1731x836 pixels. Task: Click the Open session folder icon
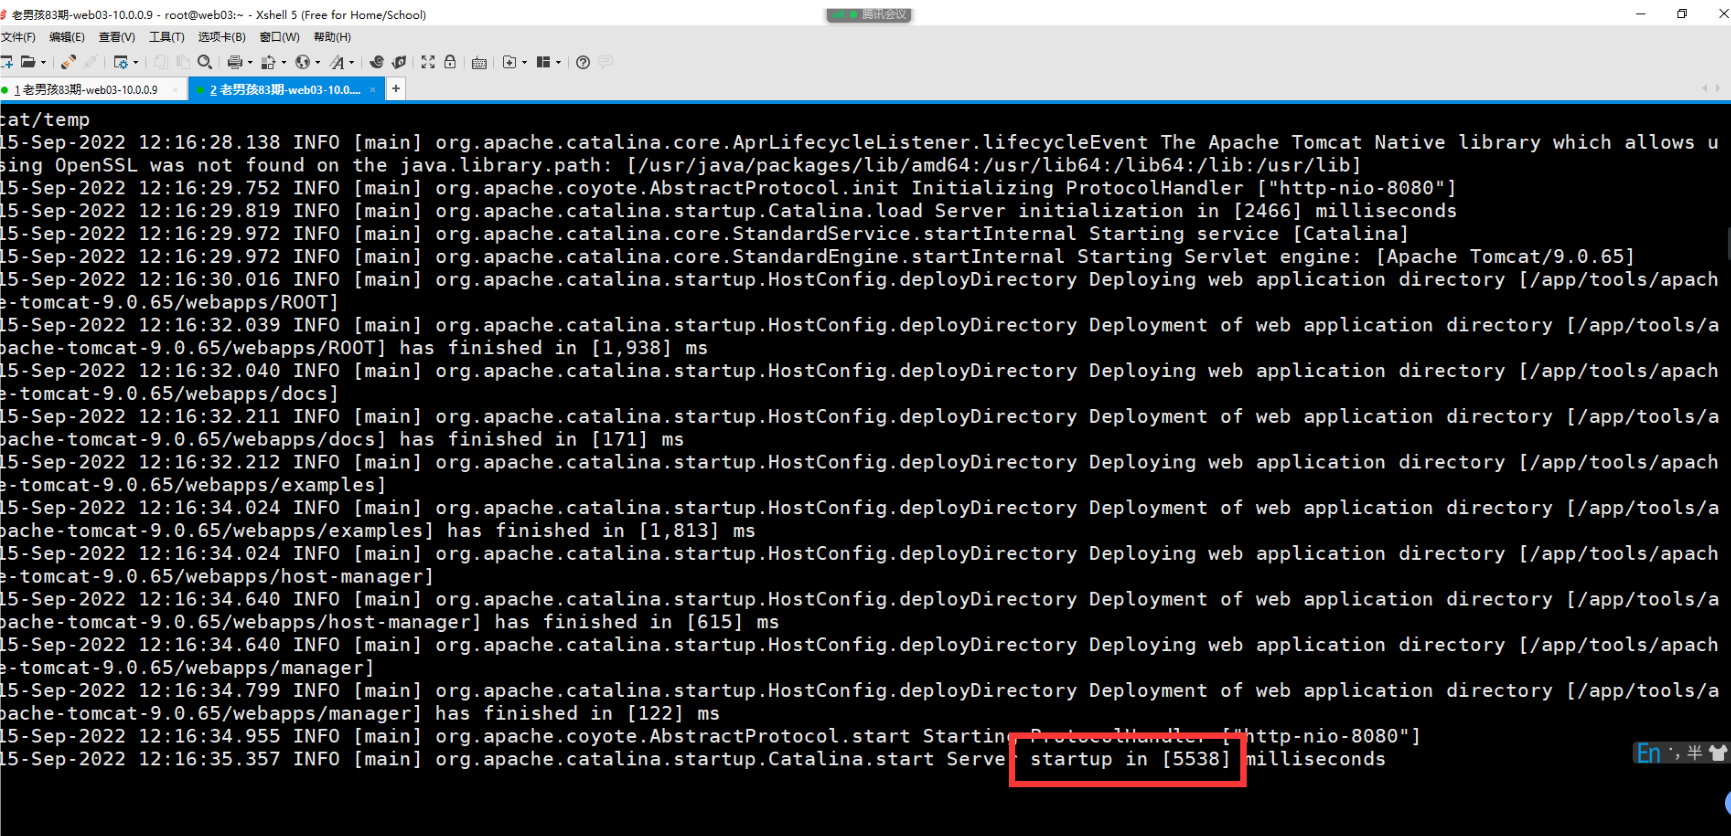pyautogui.click(x=28, y=62)
